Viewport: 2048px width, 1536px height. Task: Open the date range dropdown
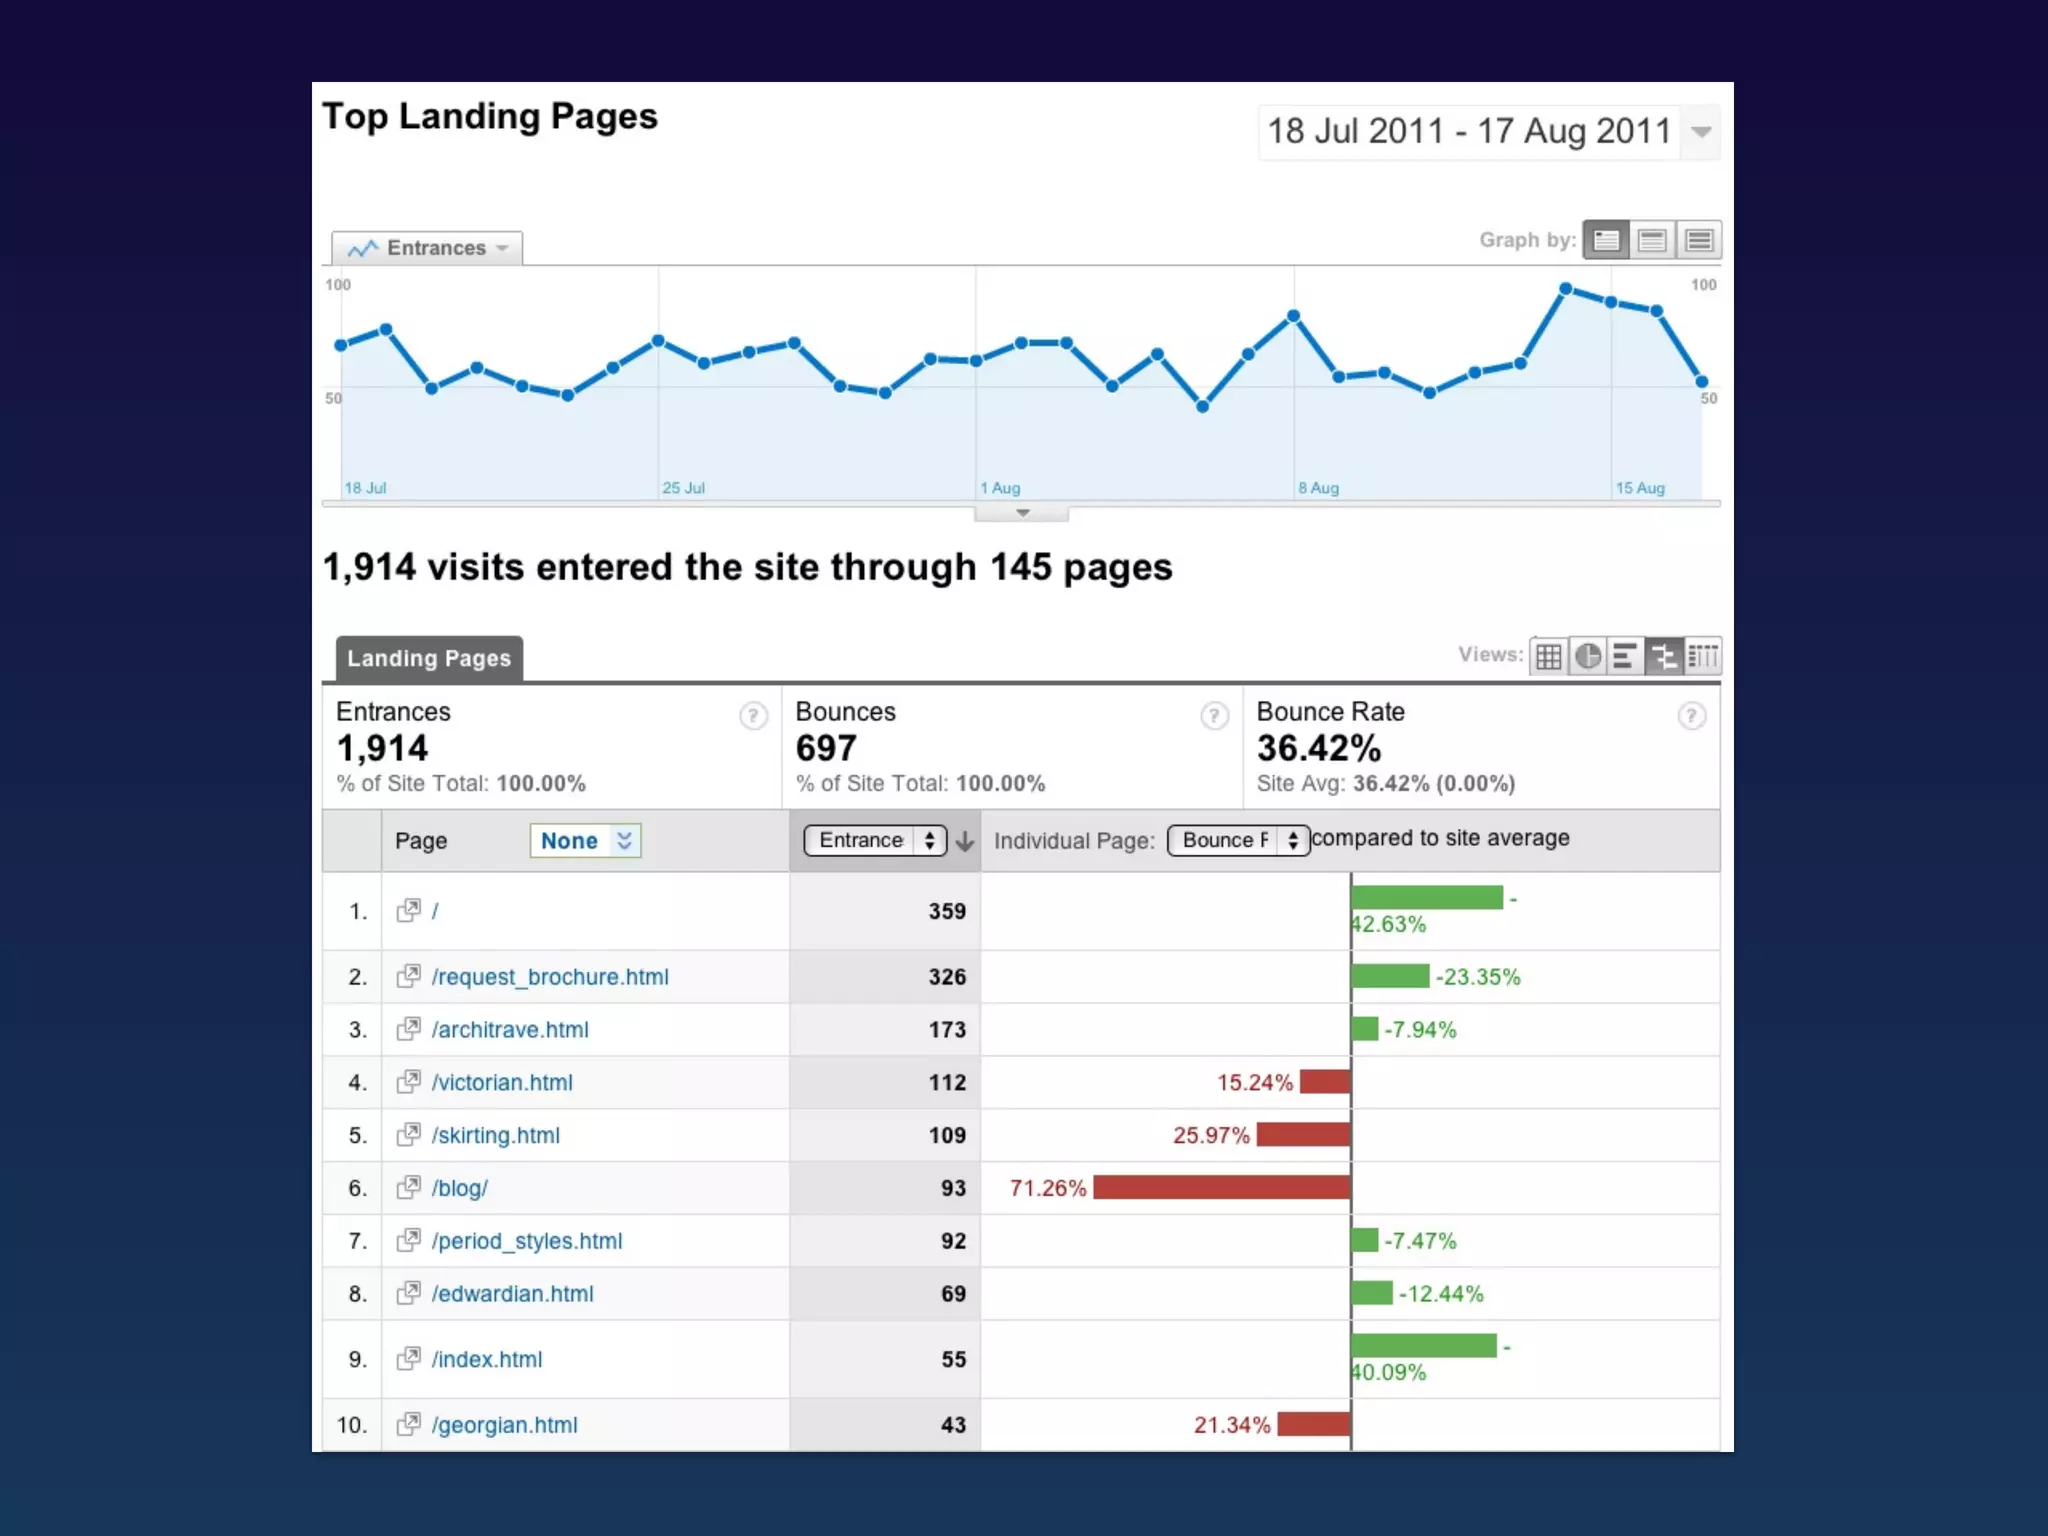tap(1700, 132)
